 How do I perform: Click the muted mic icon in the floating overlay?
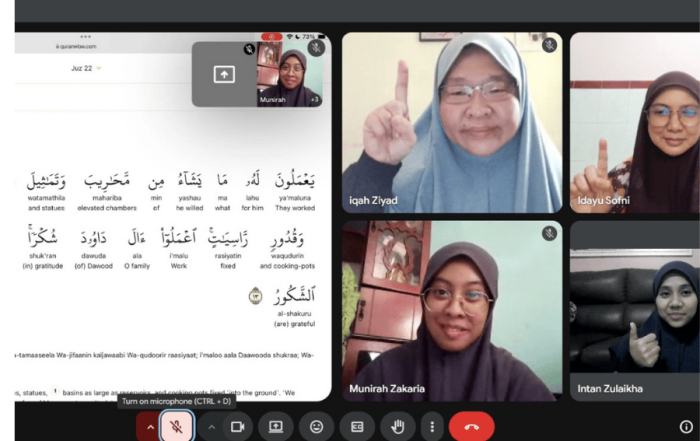click(x=250, y=49)
